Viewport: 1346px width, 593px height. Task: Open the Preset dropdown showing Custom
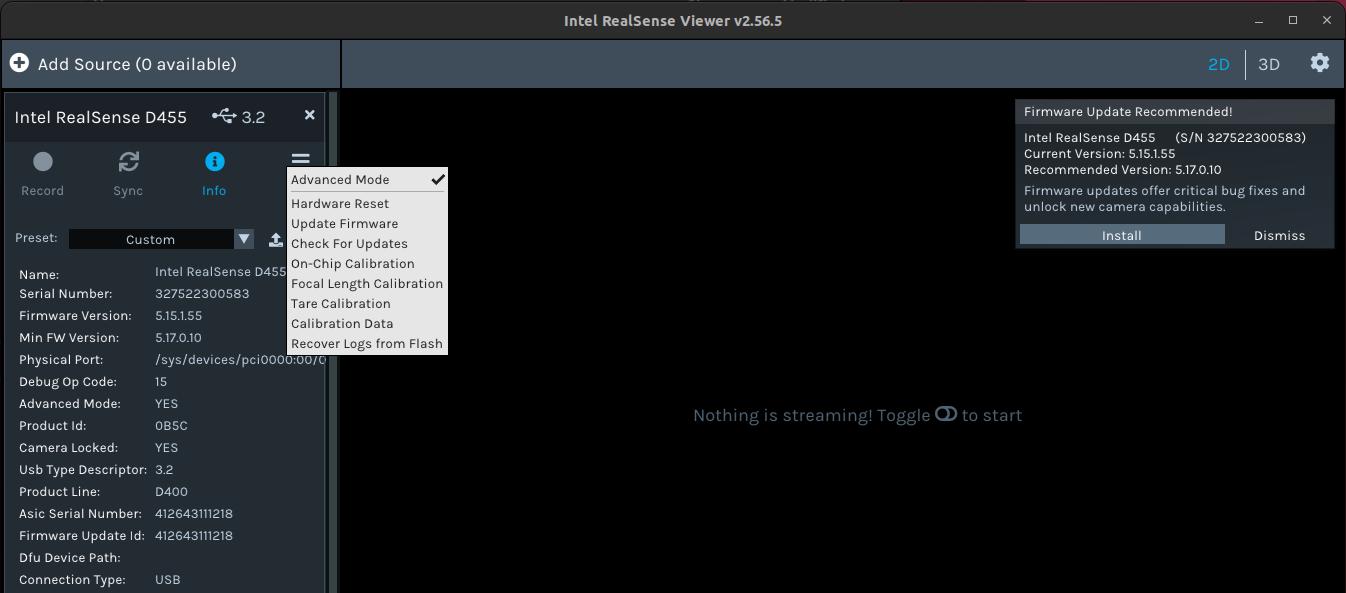coord(155,239)
